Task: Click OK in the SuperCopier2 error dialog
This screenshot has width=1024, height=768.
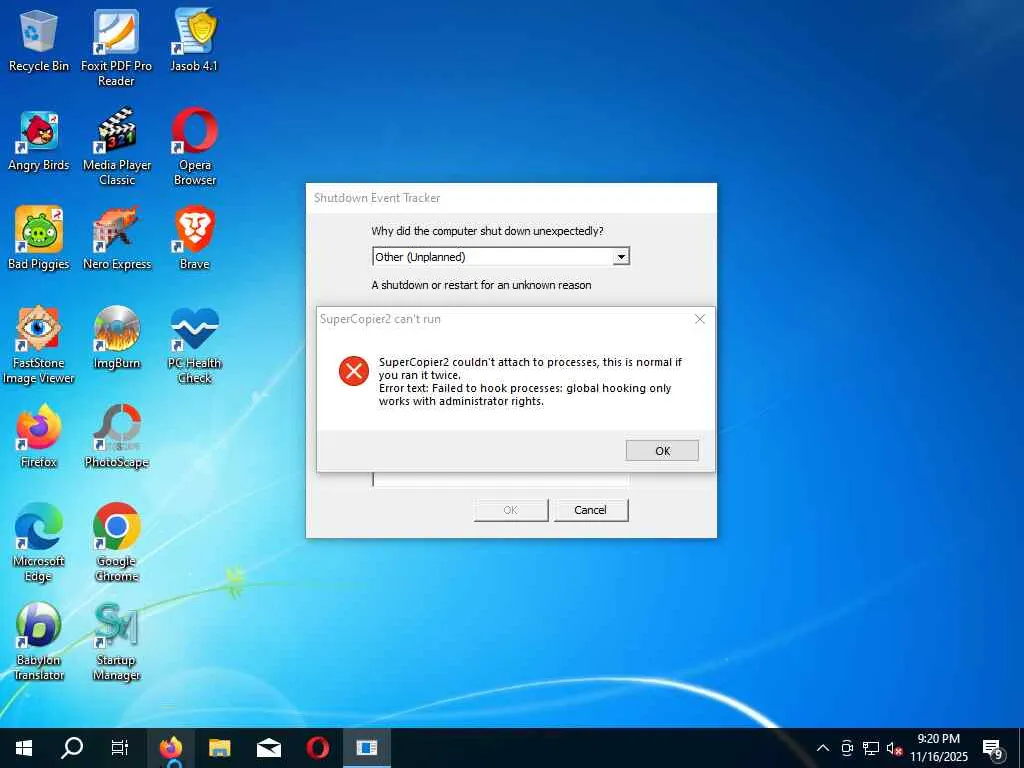Action: point(662,451)
